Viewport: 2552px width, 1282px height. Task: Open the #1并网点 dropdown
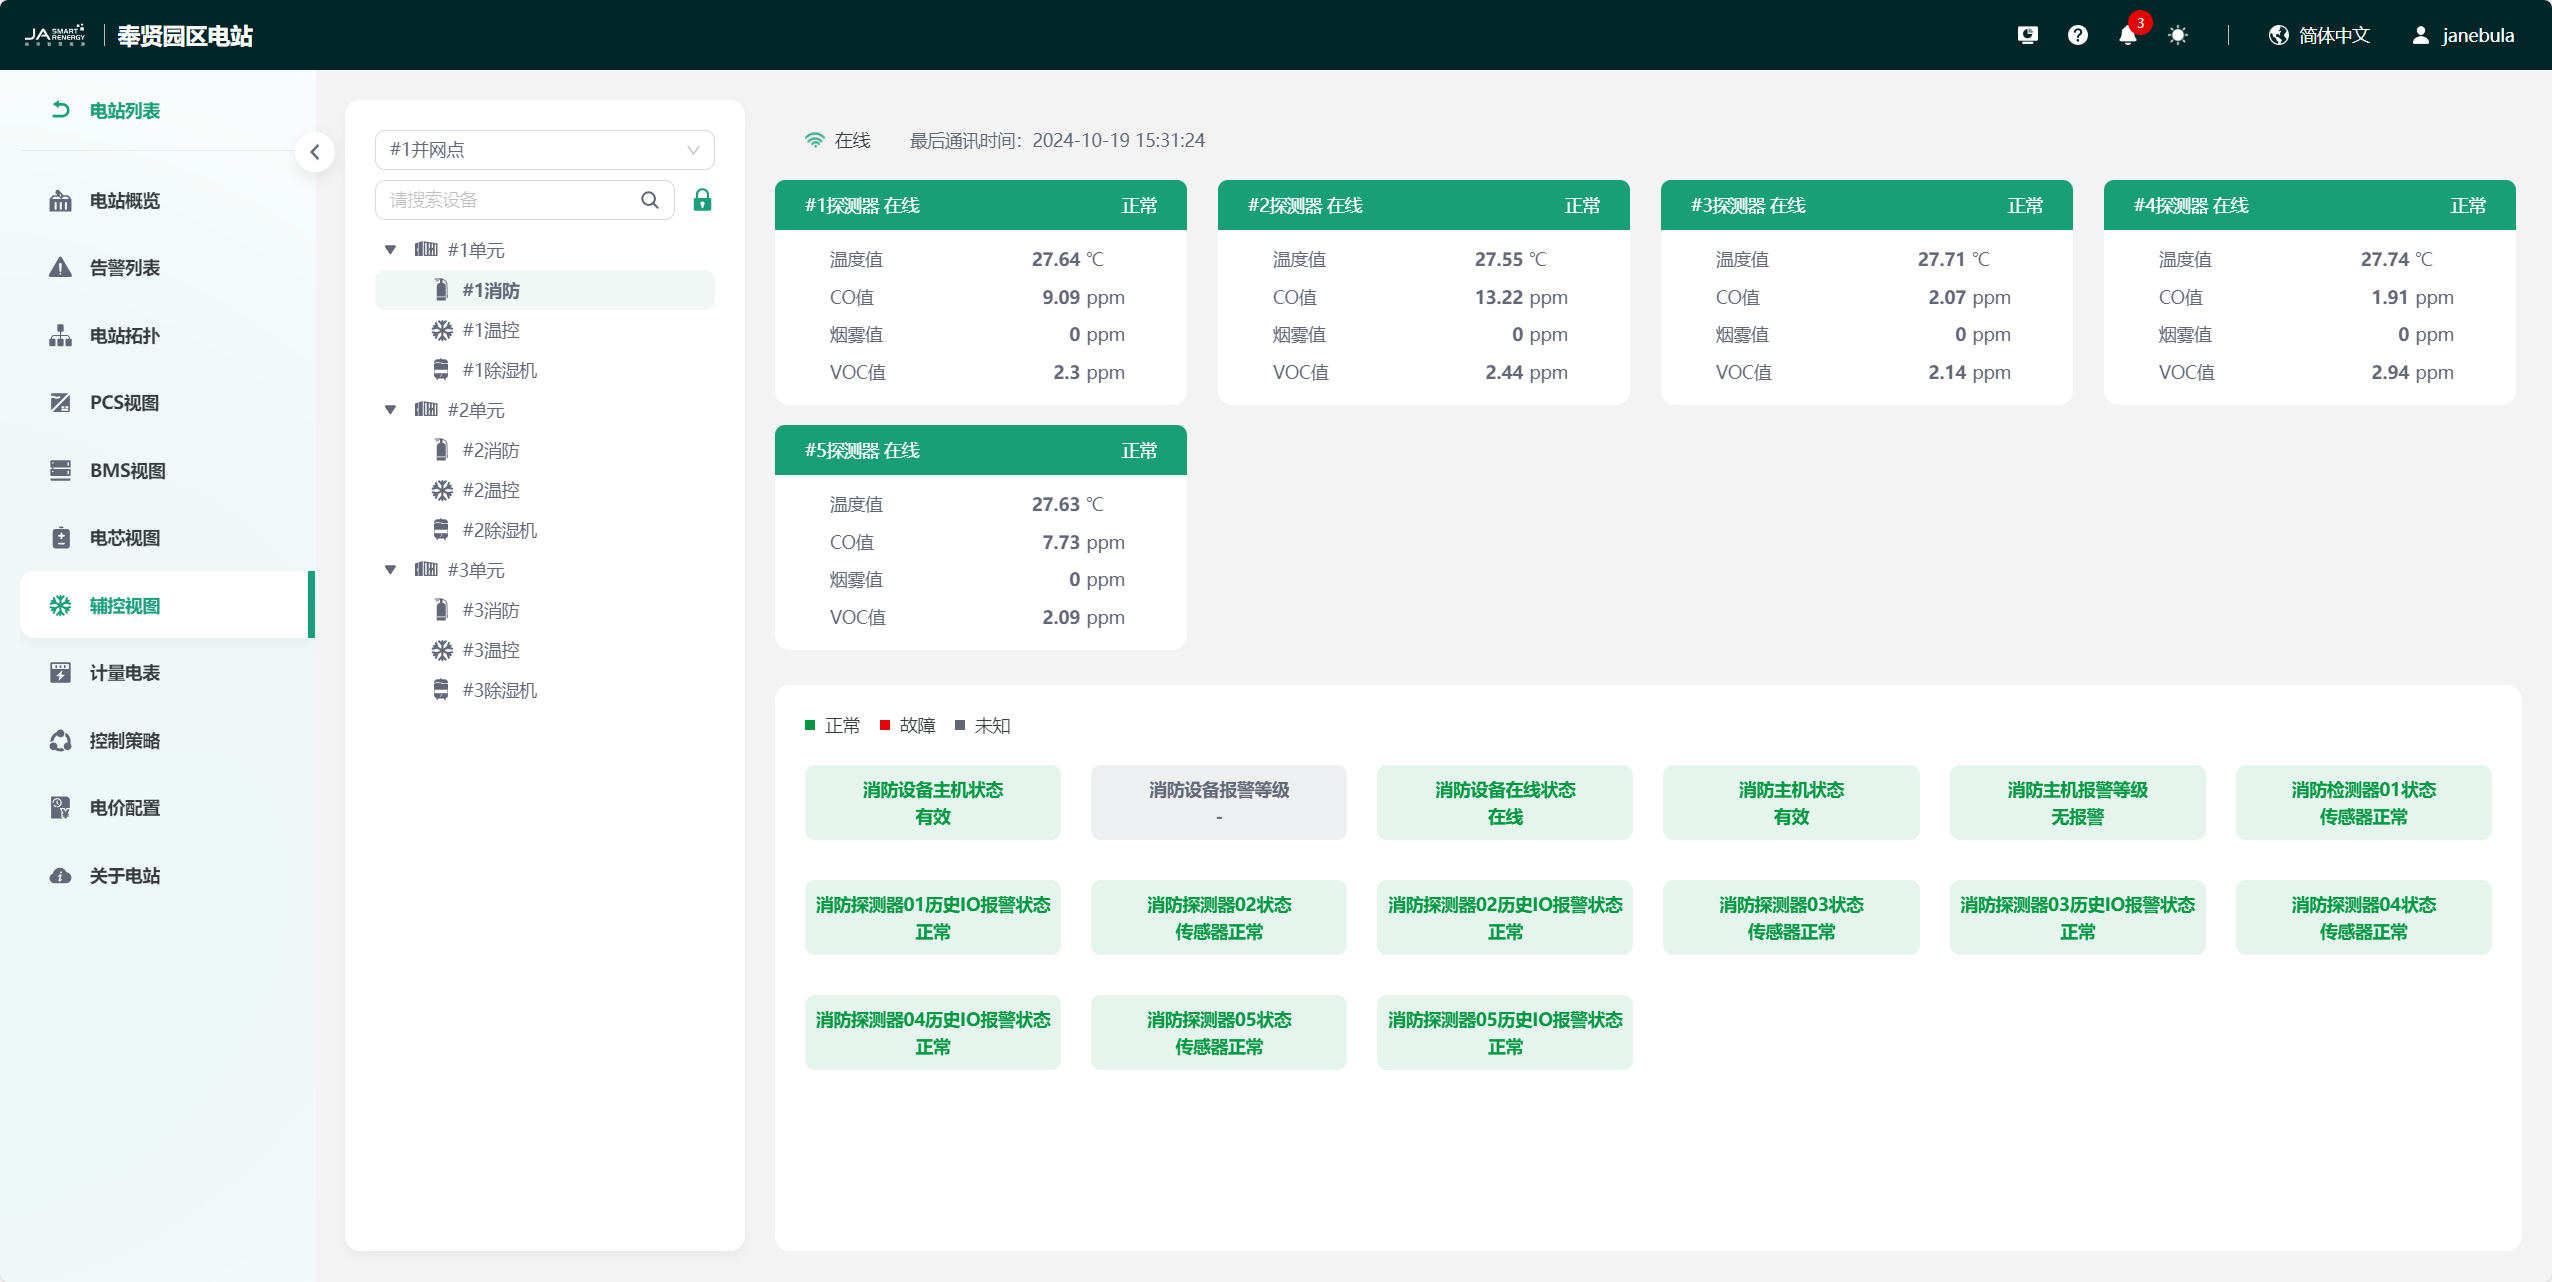tap(544, 150)
